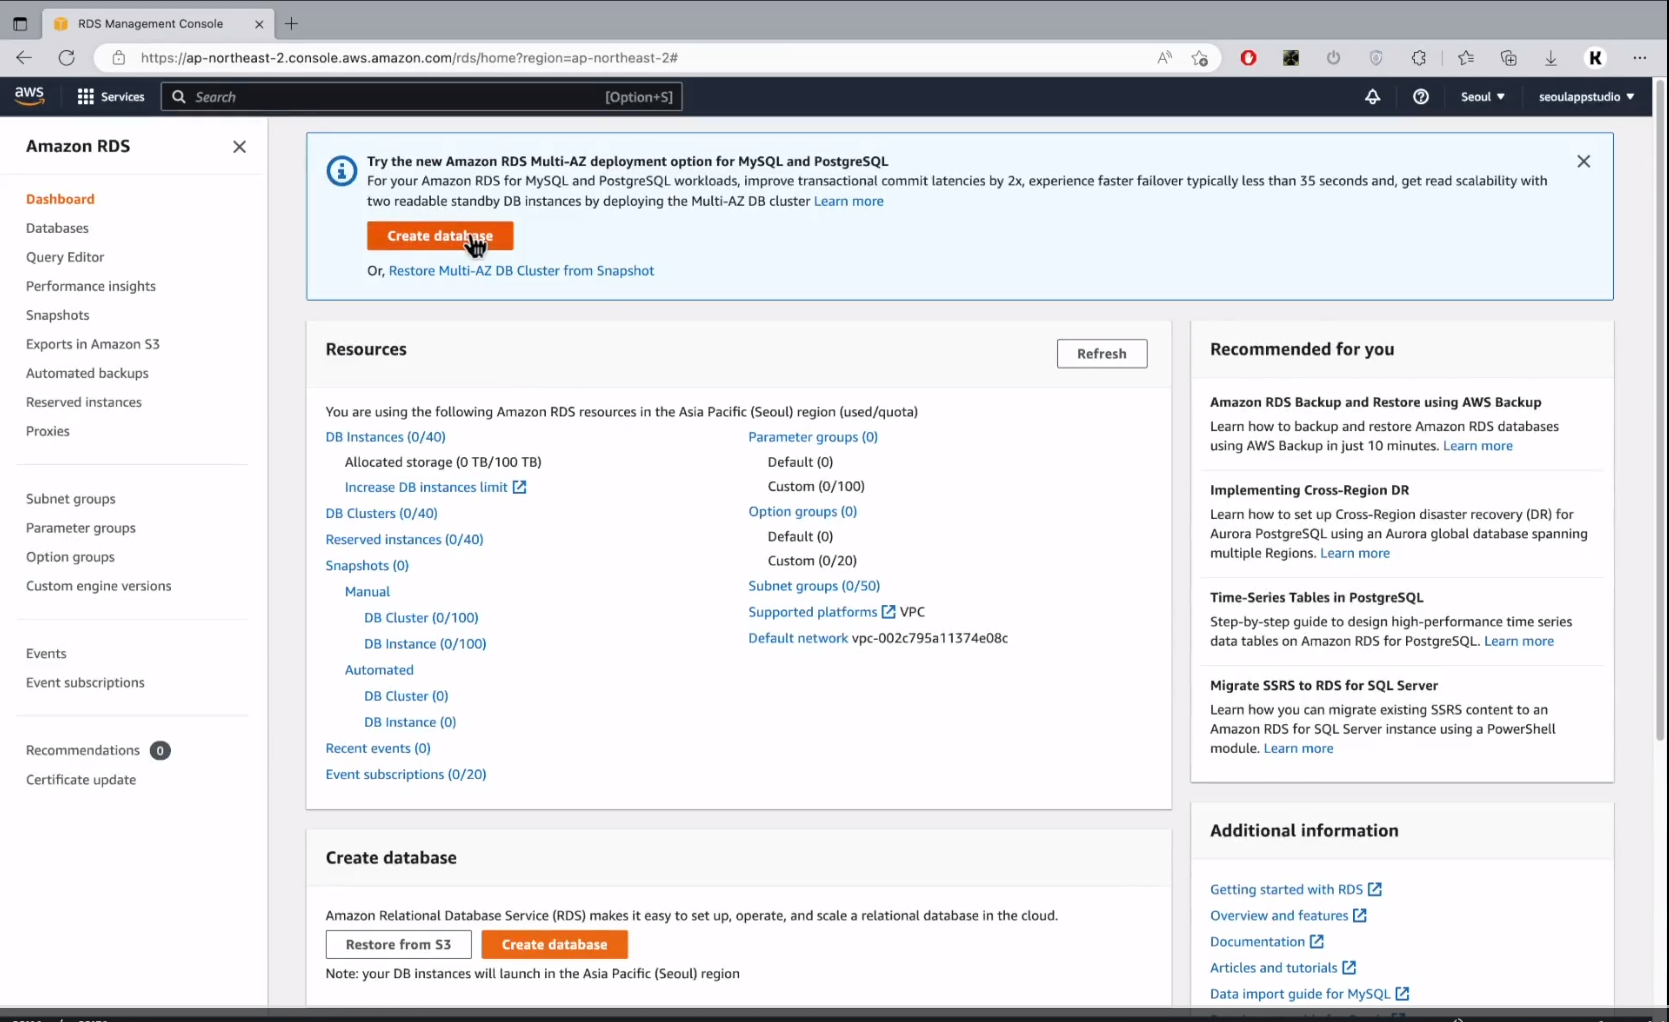Open the DB Clusters (0/40) link

coord(381,513)
